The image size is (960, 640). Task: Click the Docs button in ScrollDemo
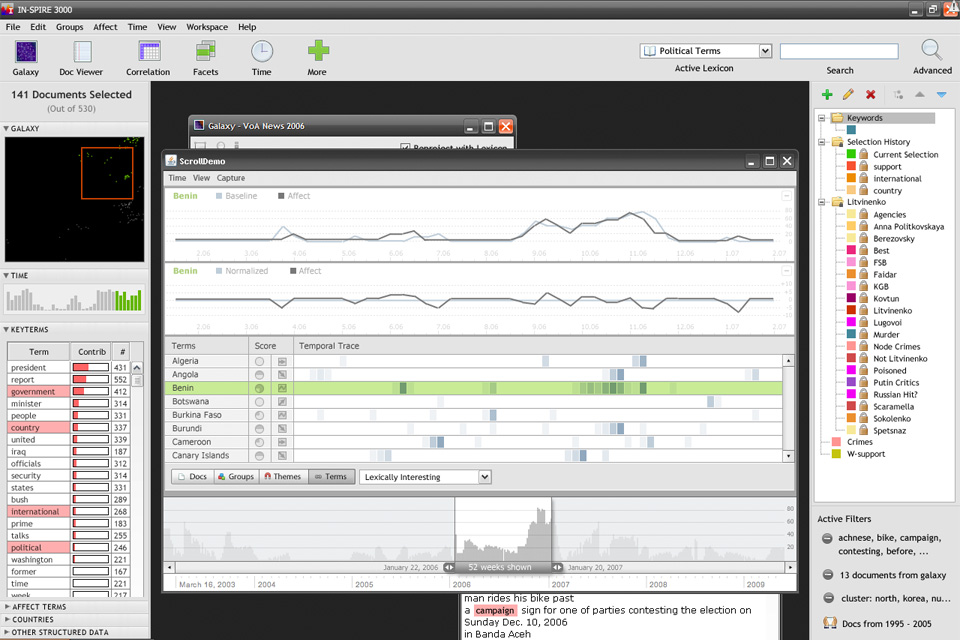192,477
